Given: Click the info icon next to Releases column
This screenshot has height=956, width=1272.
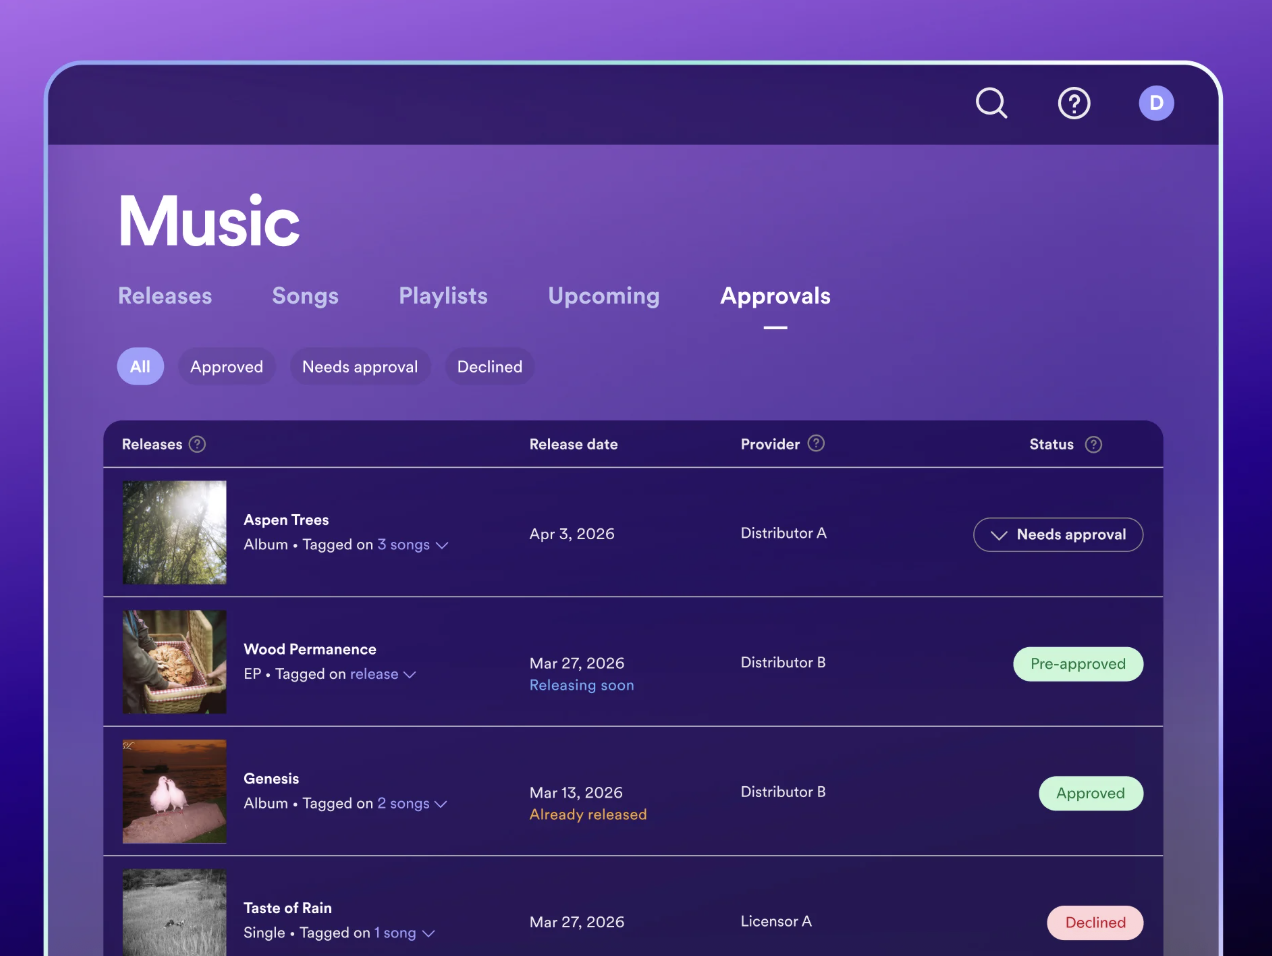Looking at the screenshot, I should point(198,444).
